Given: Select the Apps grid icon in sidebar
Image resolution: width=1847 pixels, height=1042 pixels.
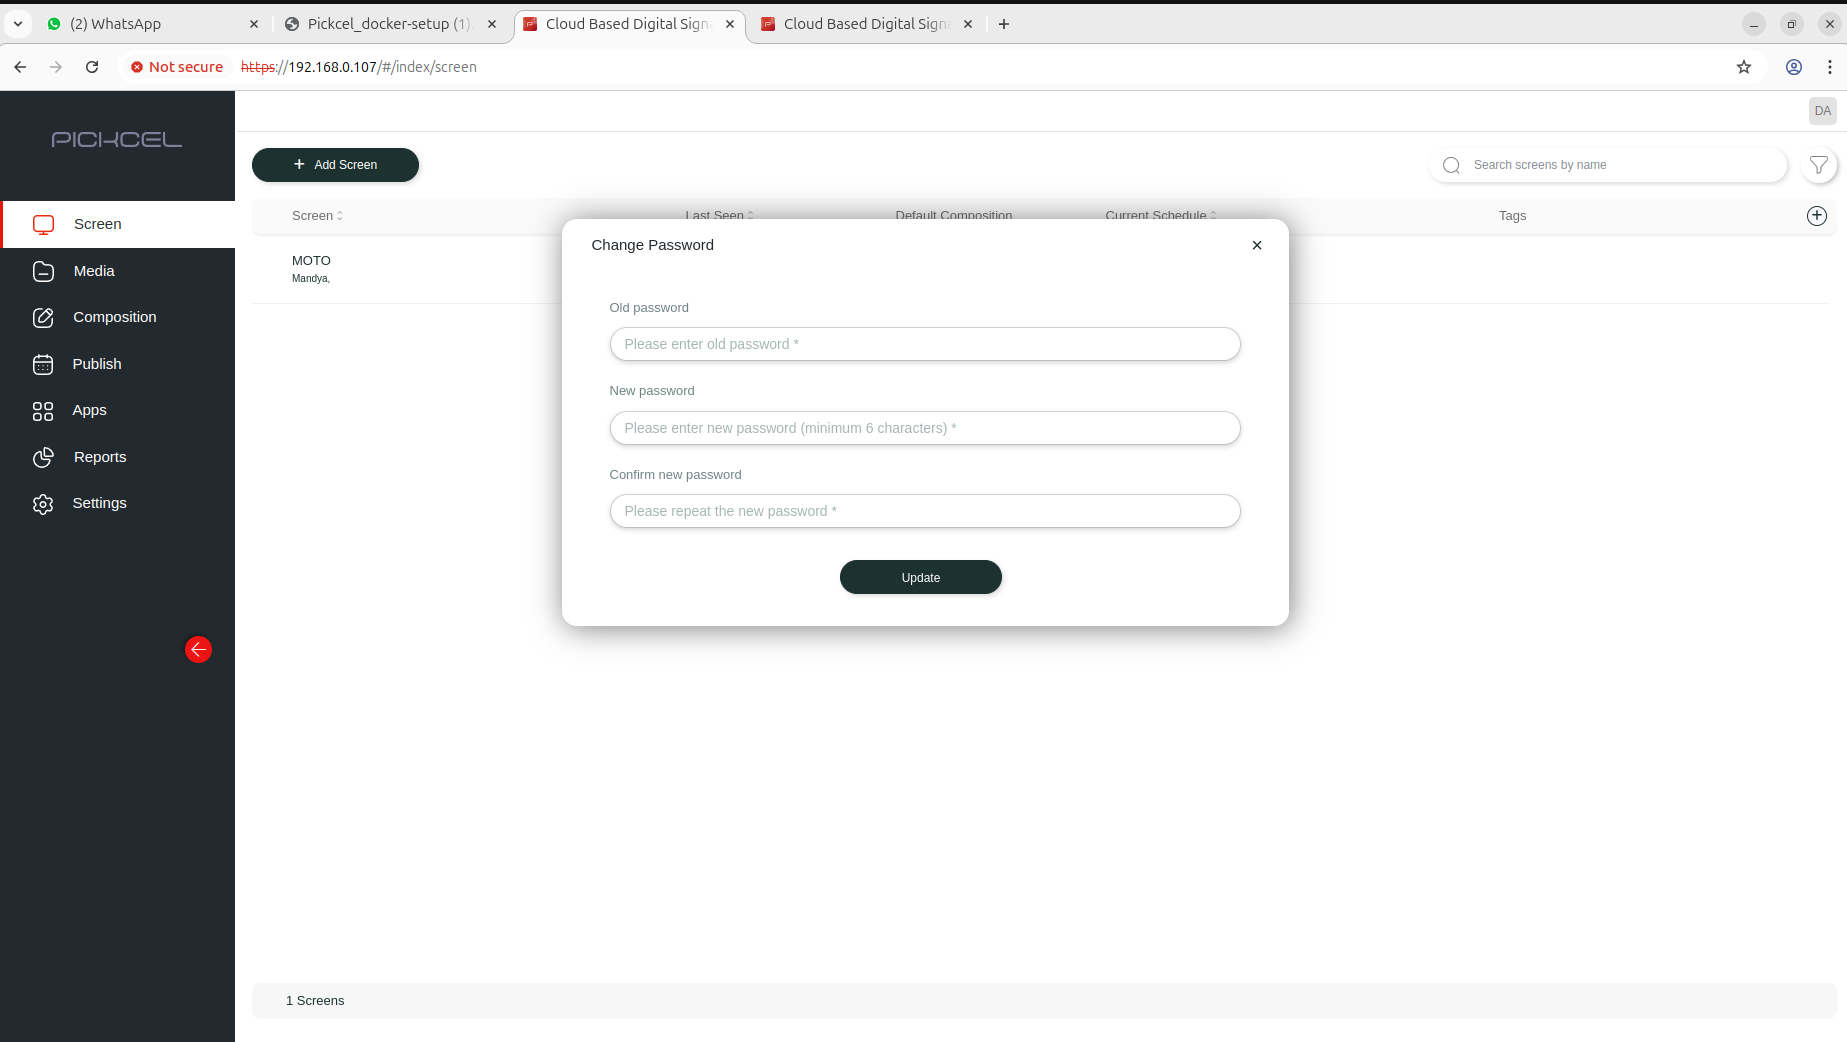Looking at the screenshot, I should (x=43, y=410).
